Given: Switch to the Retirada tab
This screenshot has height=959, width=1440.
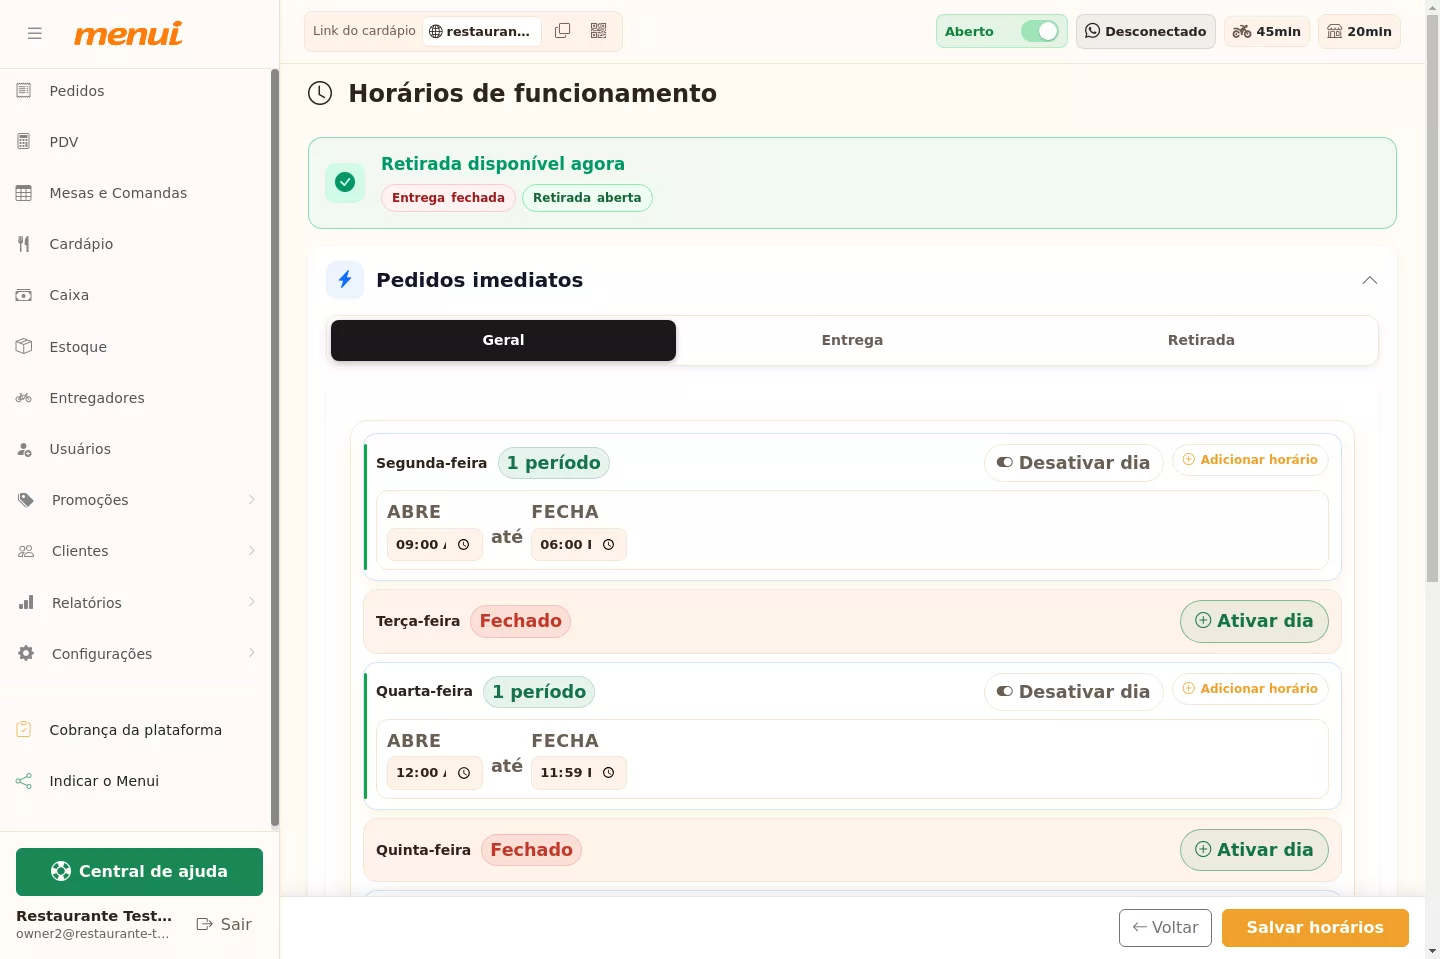Looking at the screenshot, I should click(x=1201, y=340).
